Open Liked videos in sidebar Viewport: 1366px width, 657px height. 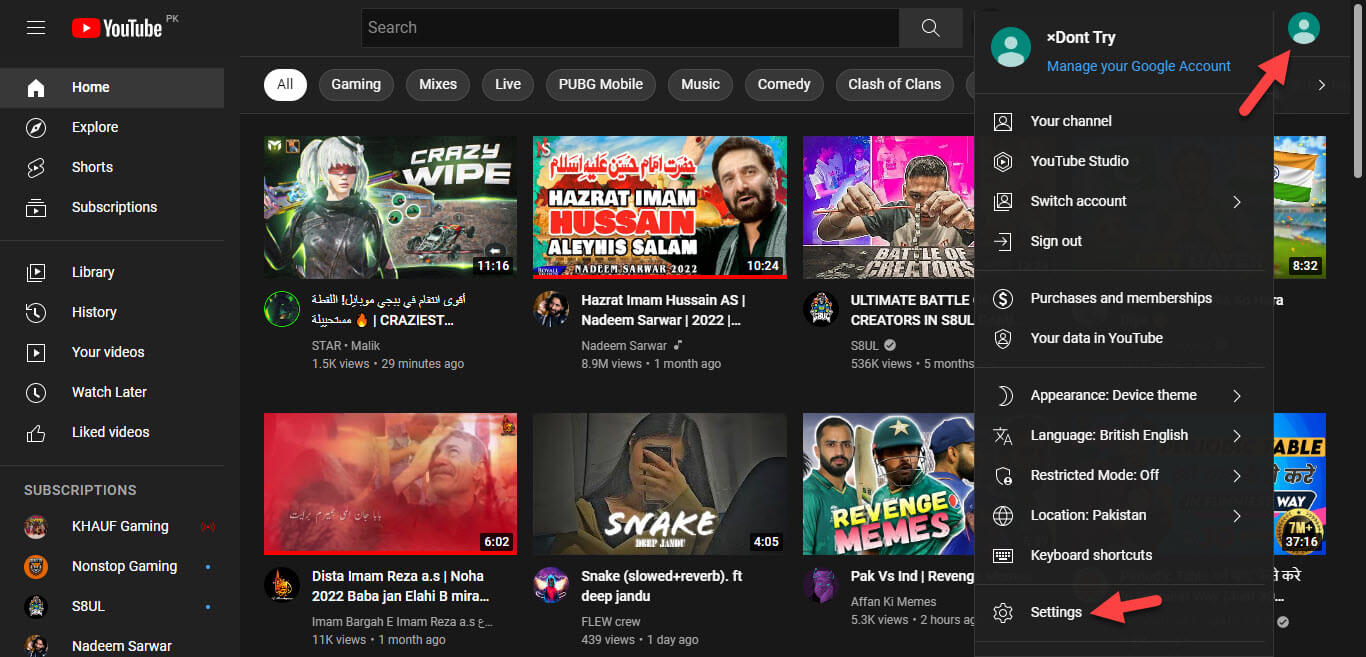coord(110,432)
